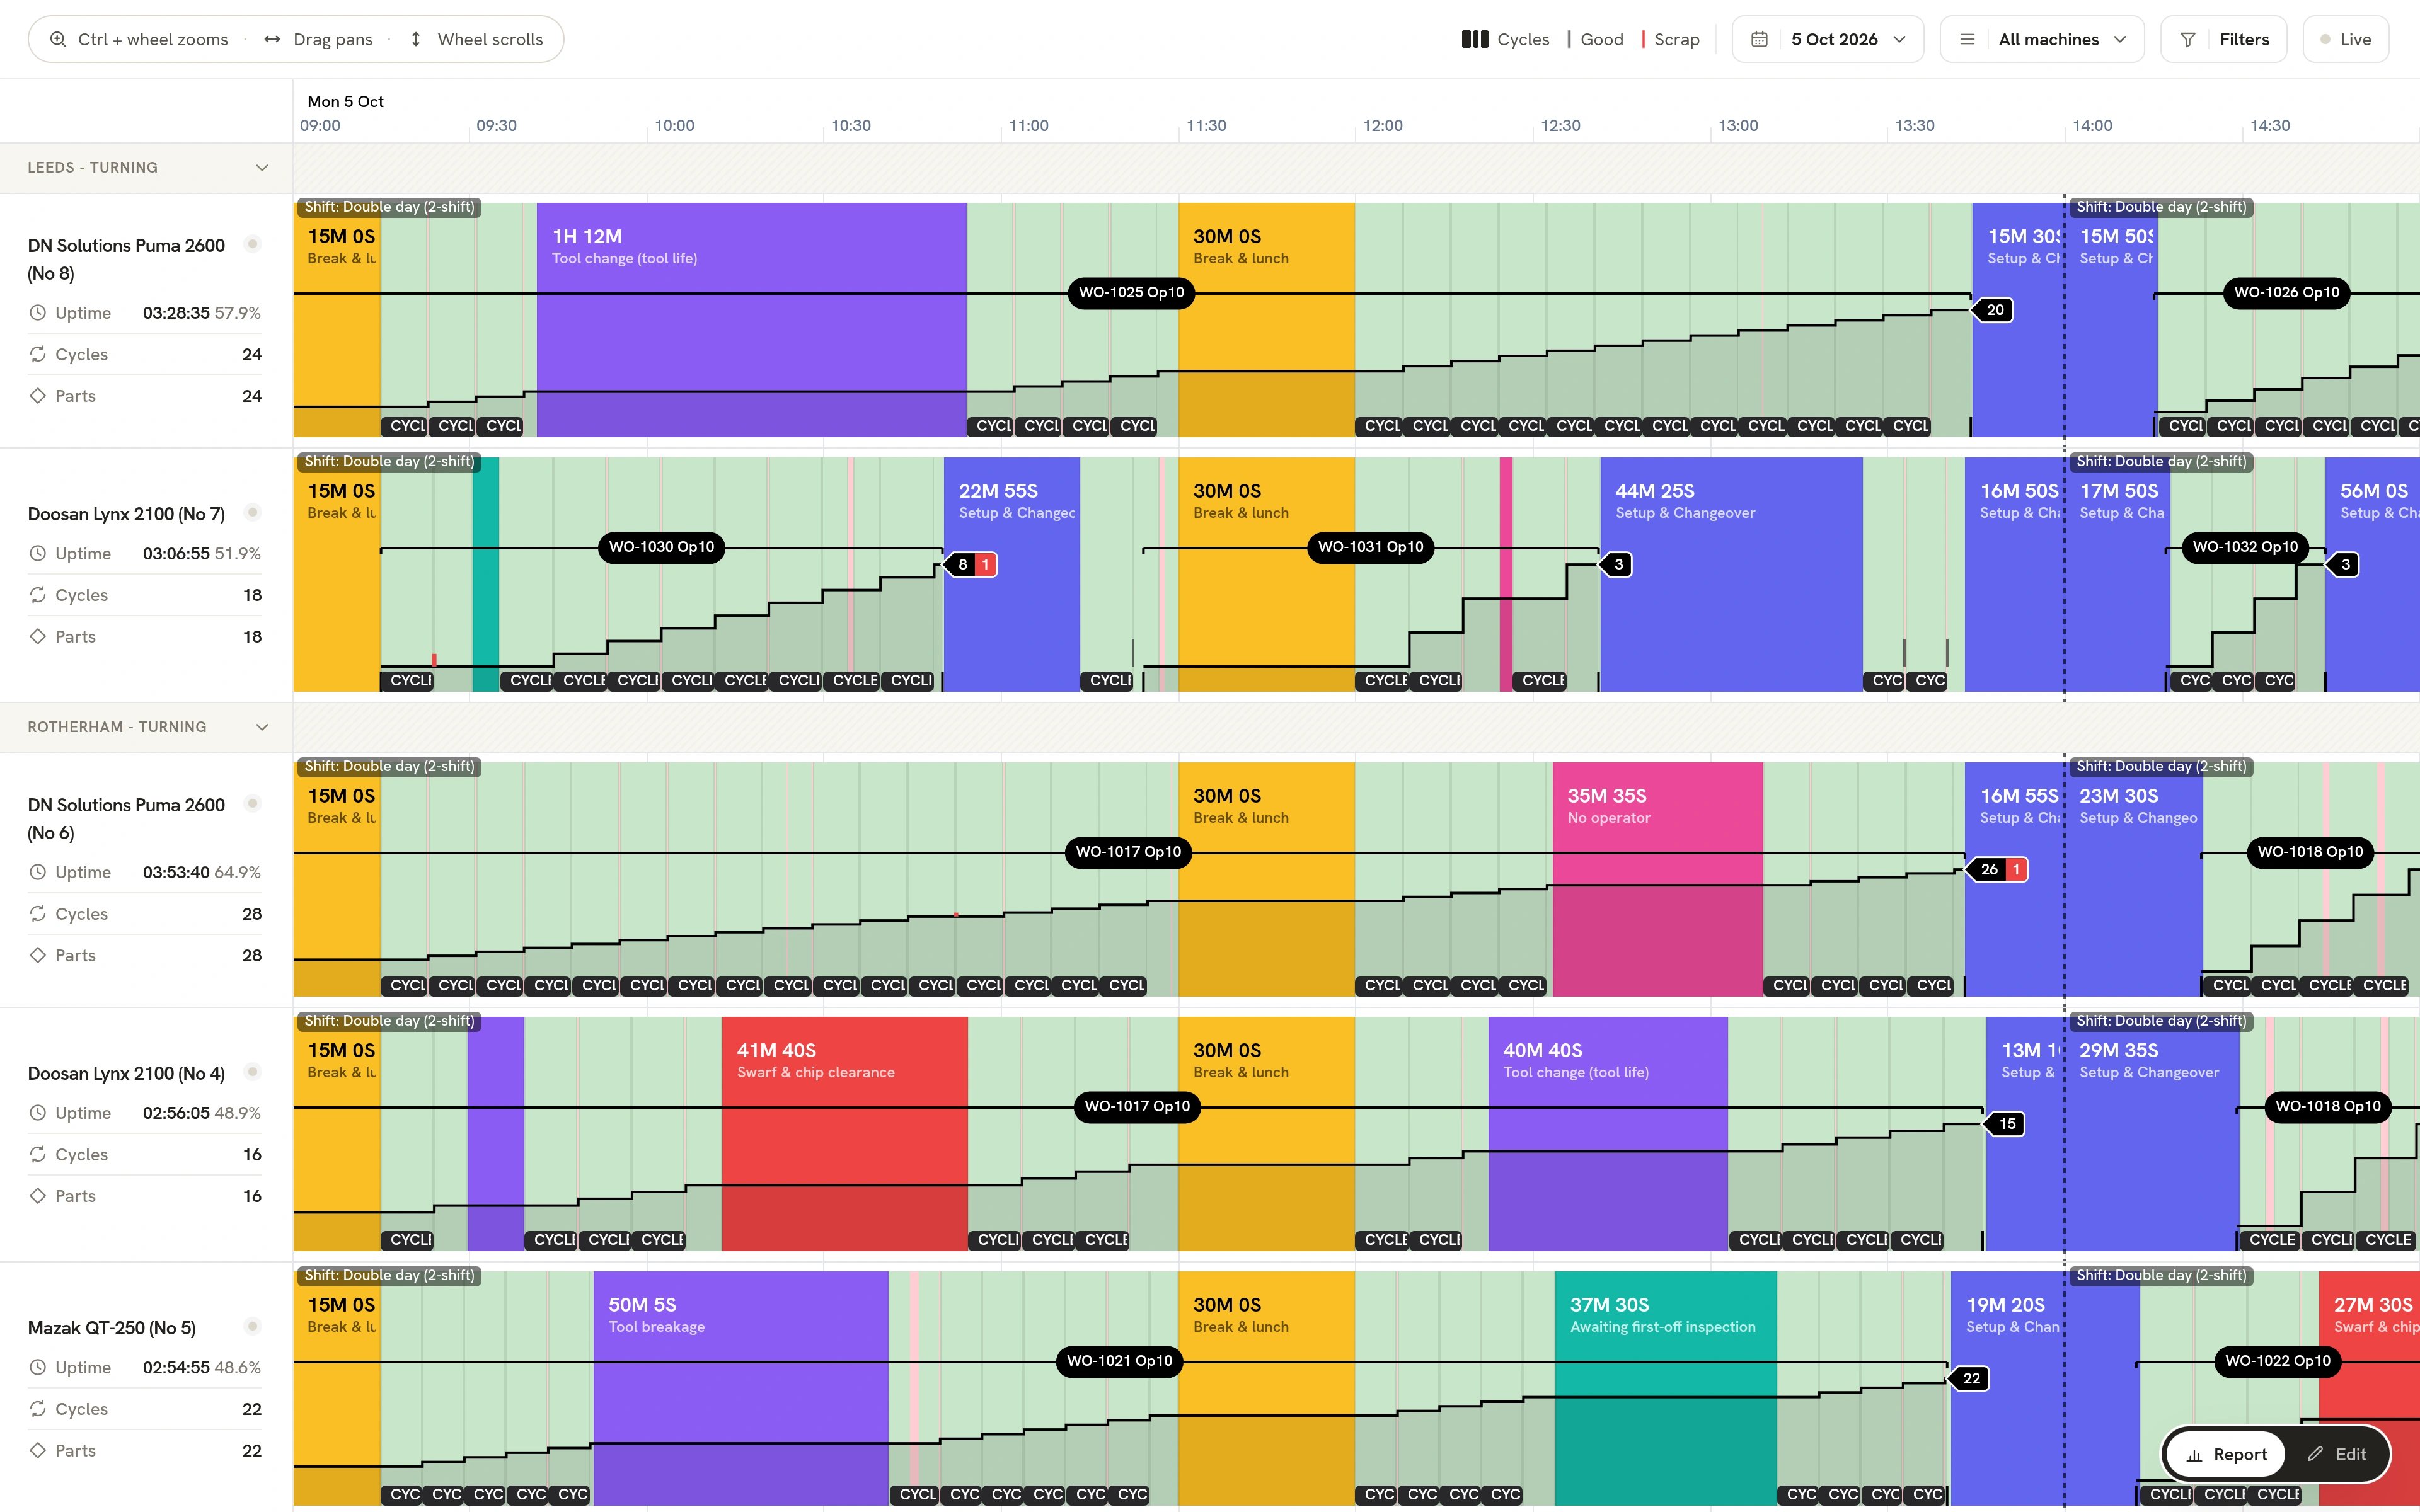Switch to Edit mode
2420x1512 pixels.
2337,1455
